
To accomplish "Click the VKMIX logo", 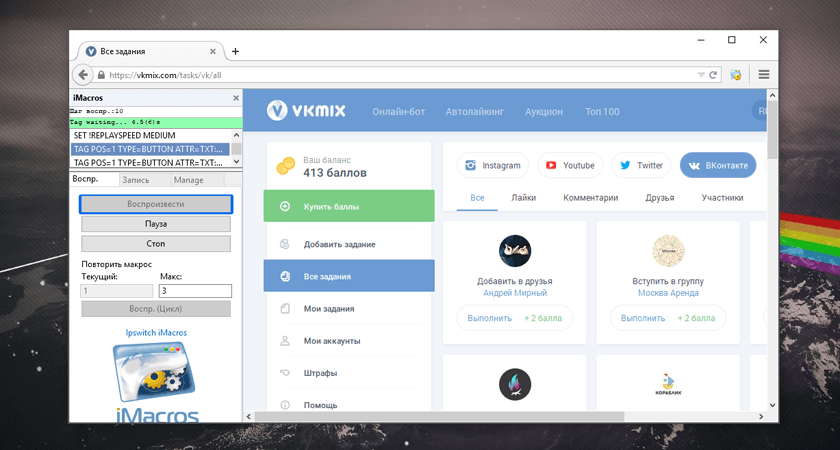I will pos(306,111).
